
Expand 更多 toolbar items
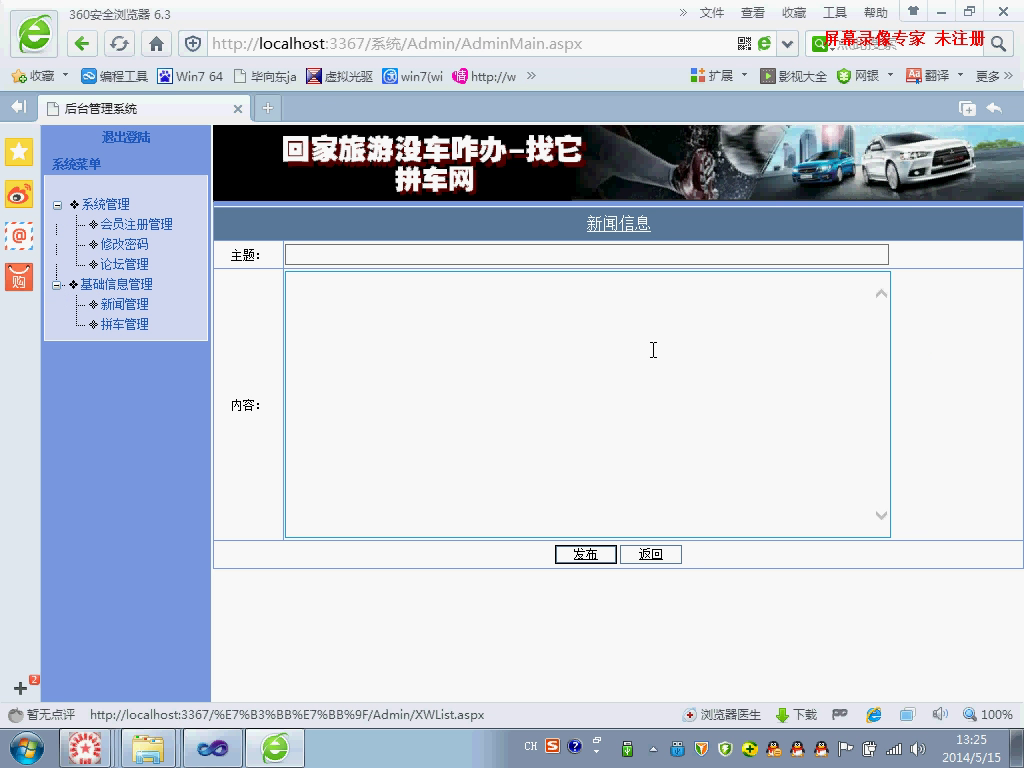994,76
